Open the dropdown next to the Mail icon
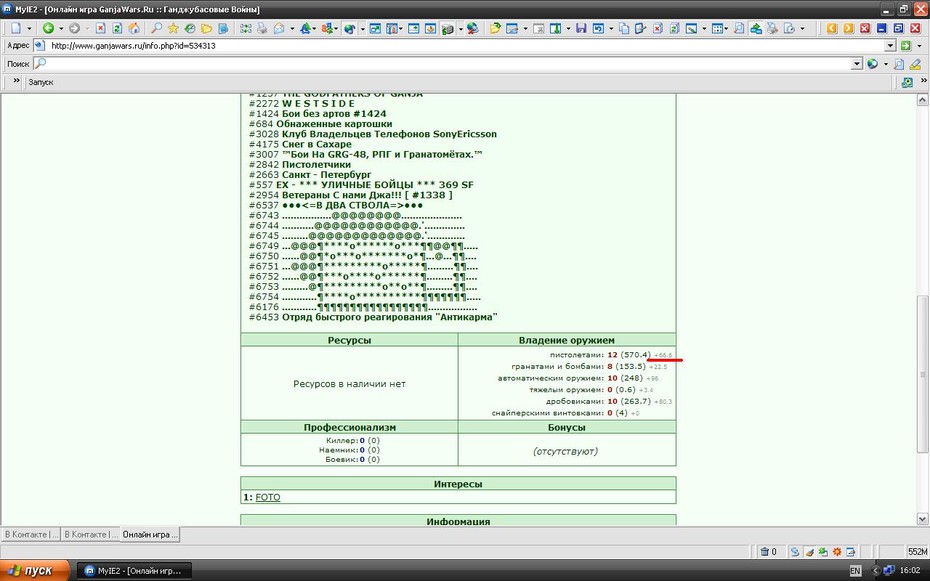The width and height of the screenshot is (930, 581). click(291, 28)
